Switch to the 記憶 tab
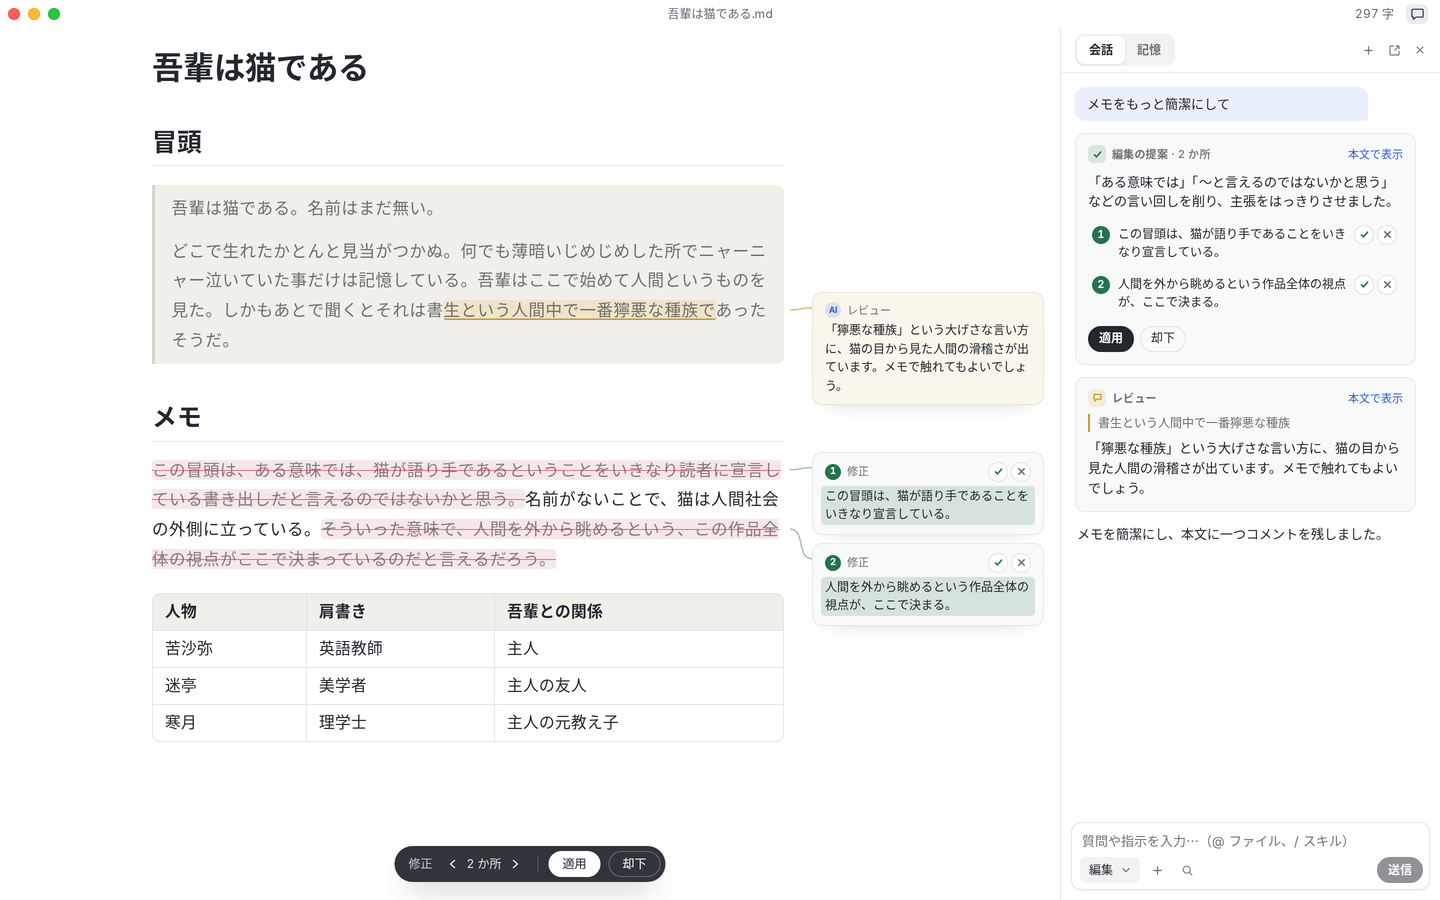 pyautogui.click(x=1149, y=50)
